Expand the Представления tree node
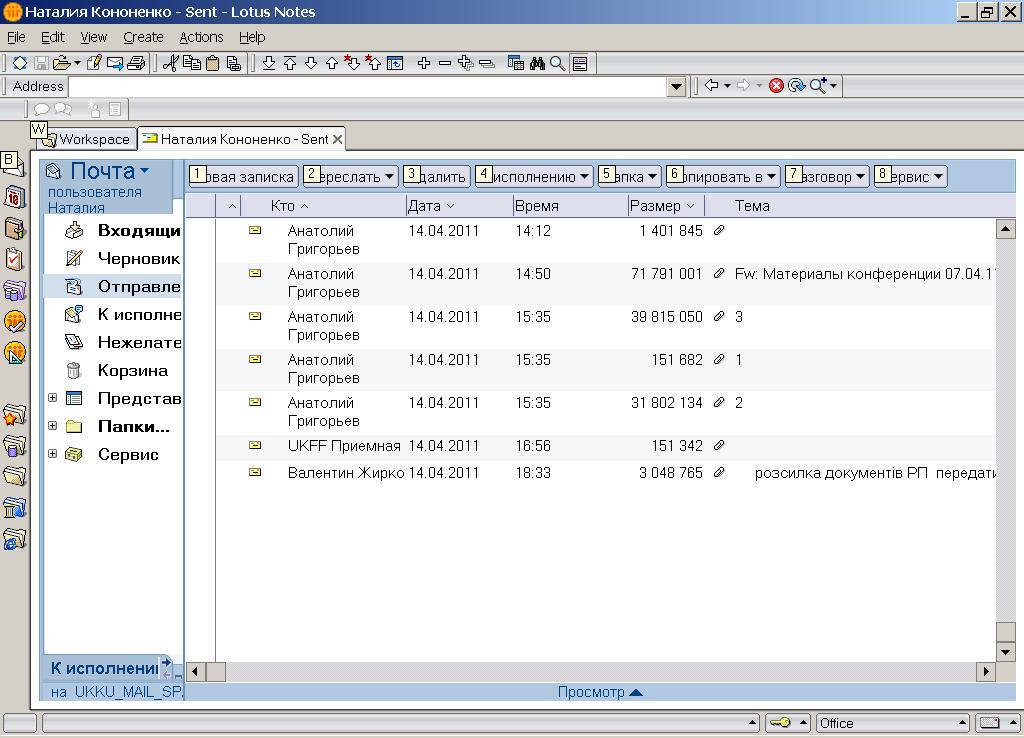The height and width of the screenshot is (738, 1024). click(x=53, y=398)
